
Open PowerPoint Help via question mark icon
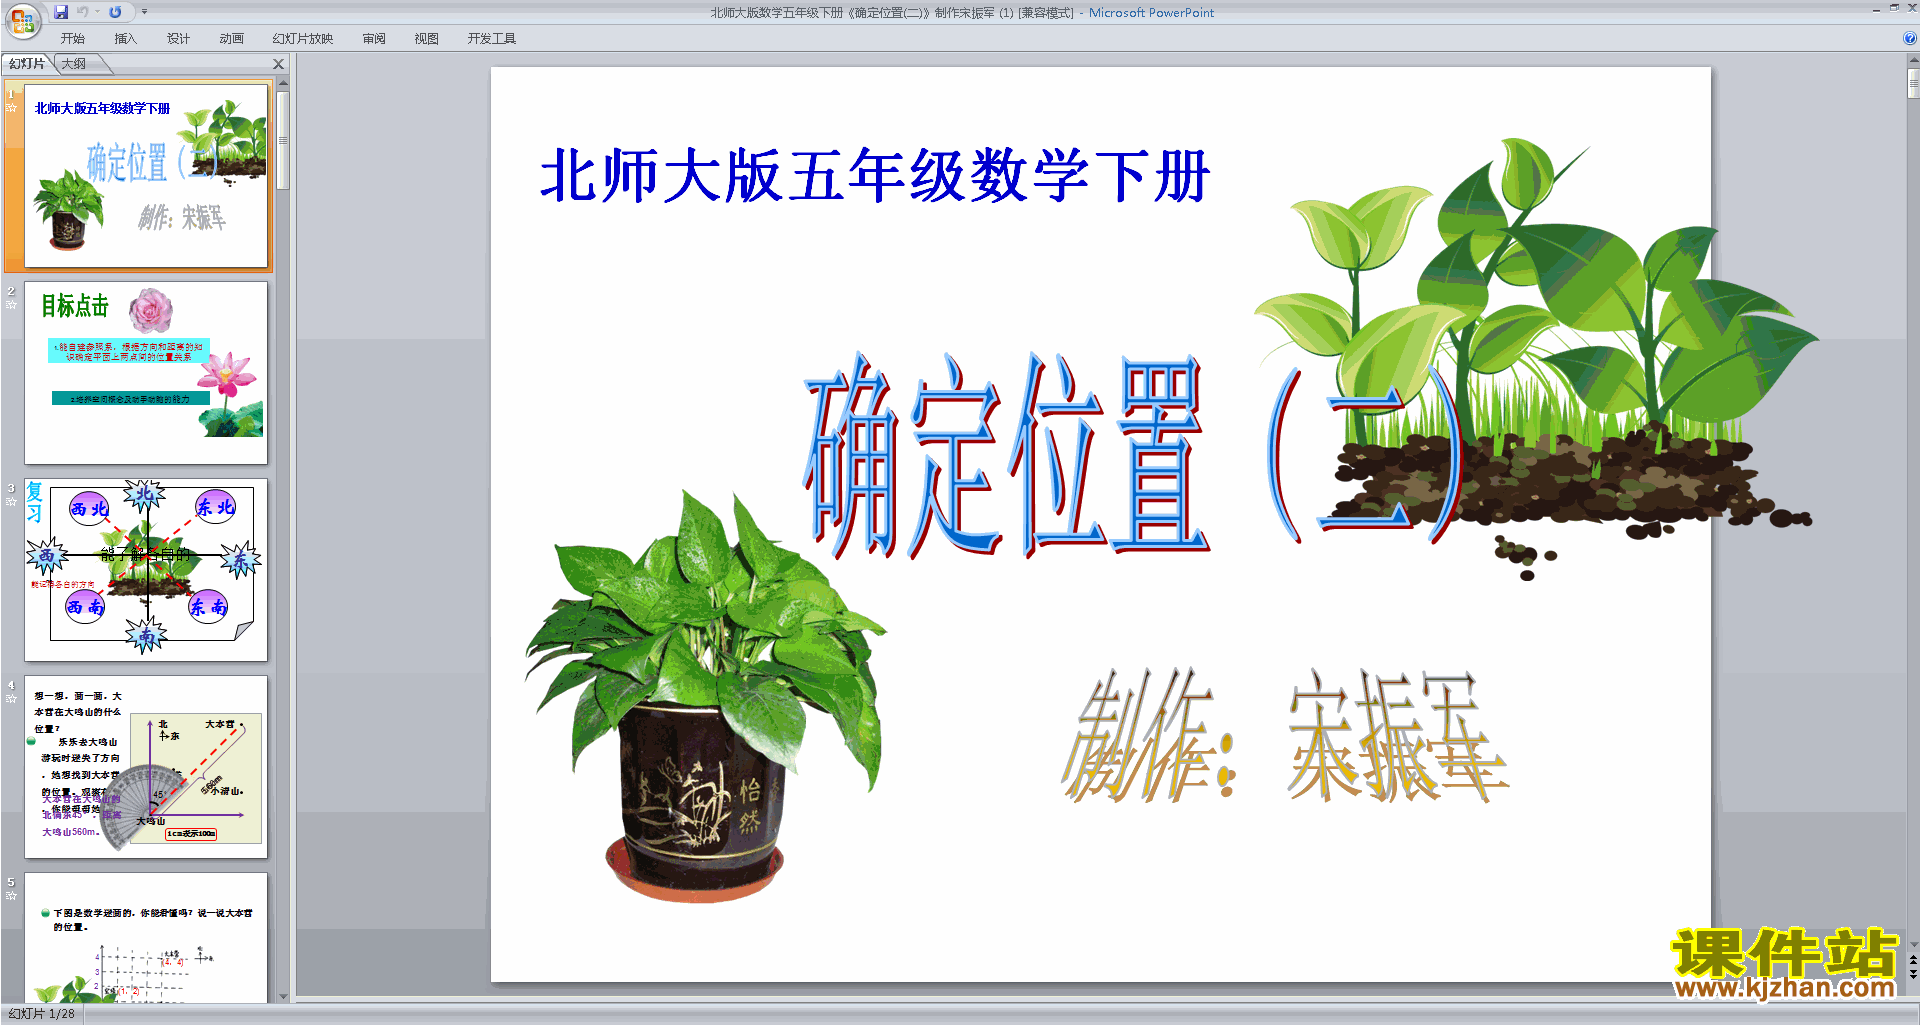tap(1910, 38)
